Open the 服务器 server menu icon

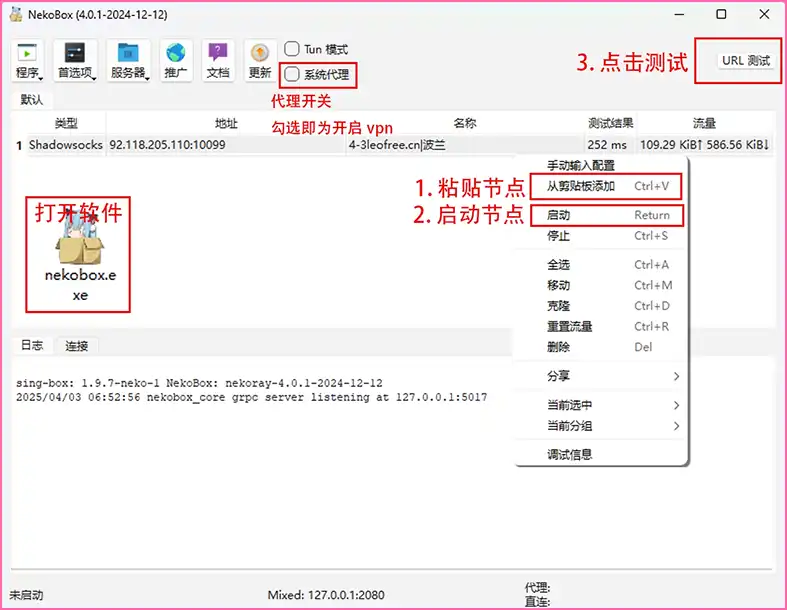click(128, 61)
